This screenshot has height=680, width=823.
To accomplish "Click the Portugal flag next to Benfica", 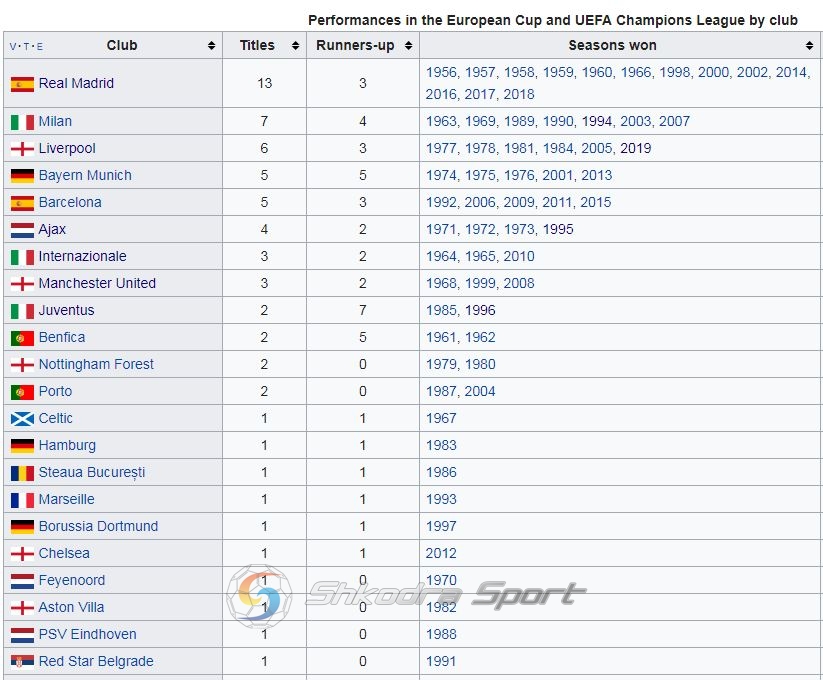I will [23, 338].
